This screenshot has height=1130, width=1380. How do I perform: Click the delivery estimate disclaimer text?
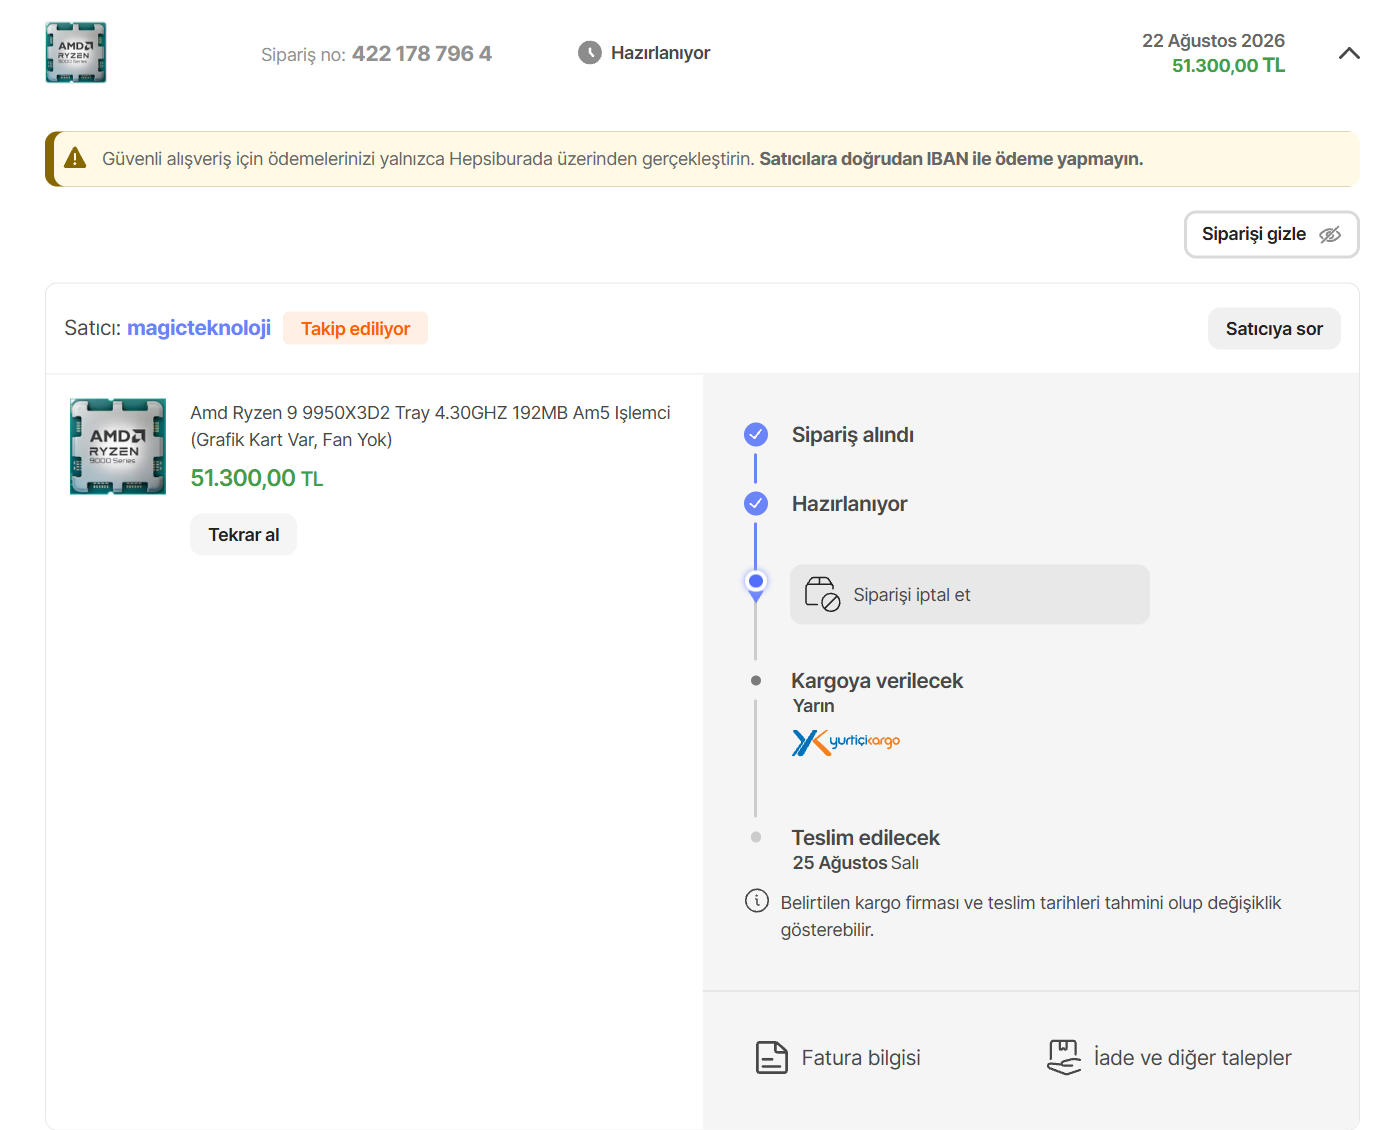pyautogui.click(x=1031, y=916)
